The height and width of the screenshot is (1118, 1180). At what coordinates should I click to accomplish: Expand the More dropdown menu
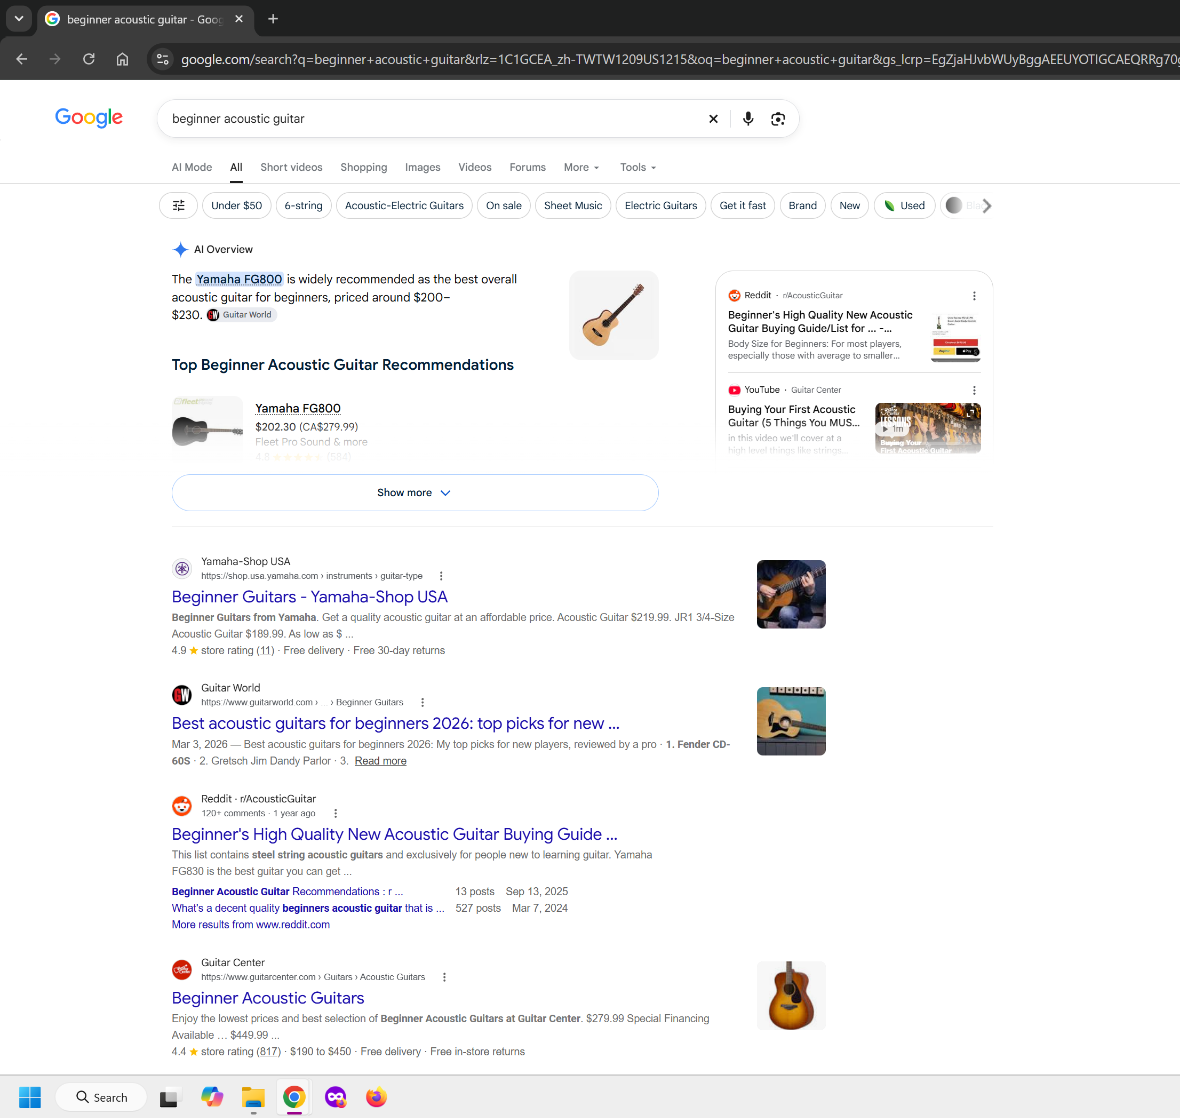(x=582, y=167)
